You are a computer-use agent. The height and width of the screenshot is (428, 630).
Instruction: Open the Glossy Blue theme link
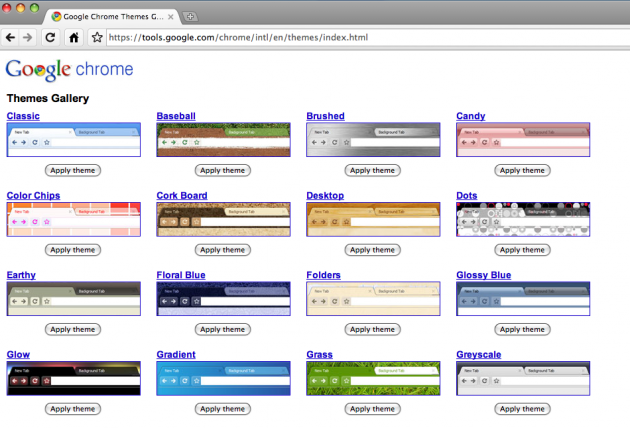484,275
